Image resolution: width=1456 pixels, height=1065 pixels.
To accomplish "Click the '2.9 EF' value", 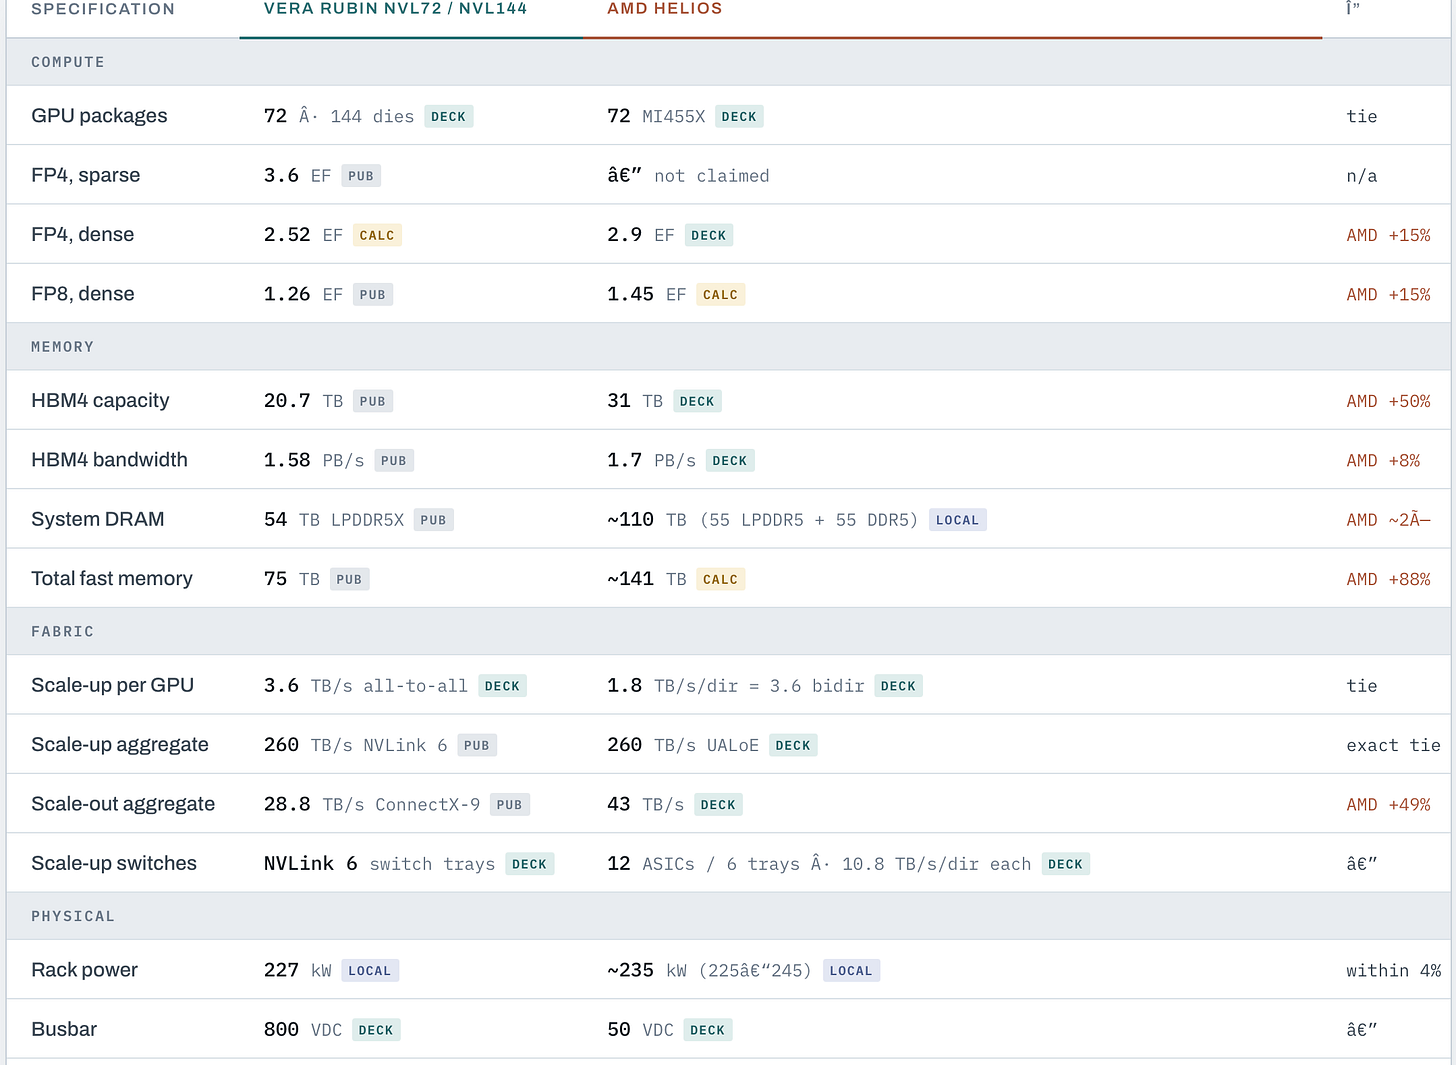I will click(641, 235).
